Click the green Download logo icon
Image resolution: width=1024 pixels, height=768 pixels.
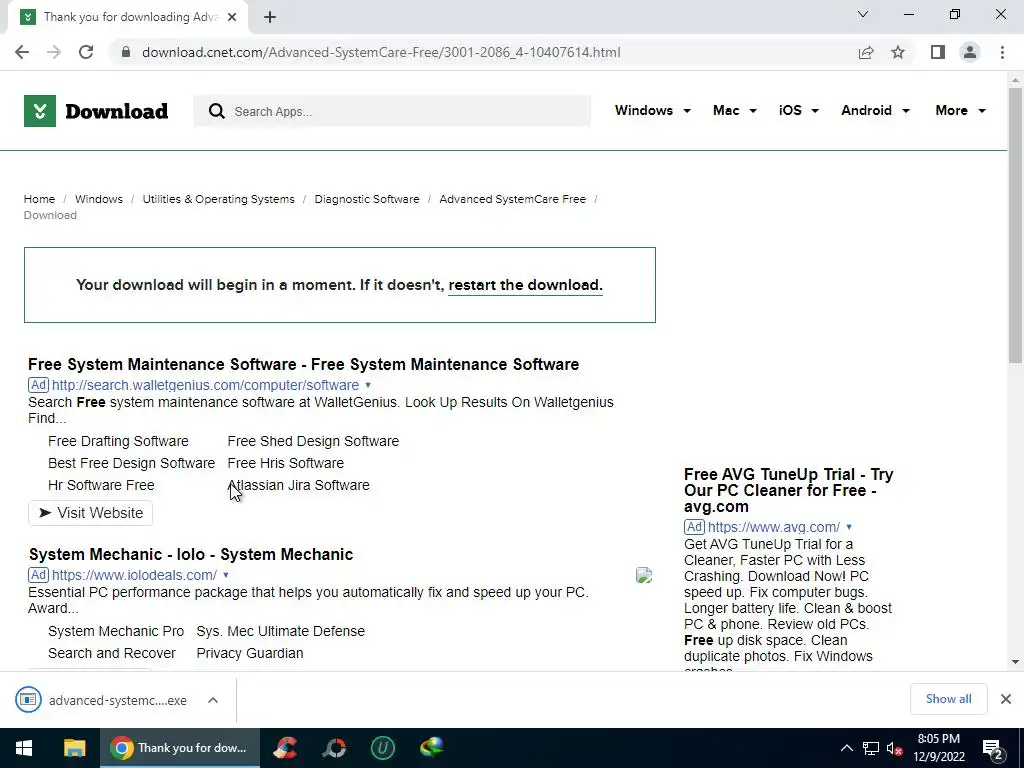(x=40, y=111)
